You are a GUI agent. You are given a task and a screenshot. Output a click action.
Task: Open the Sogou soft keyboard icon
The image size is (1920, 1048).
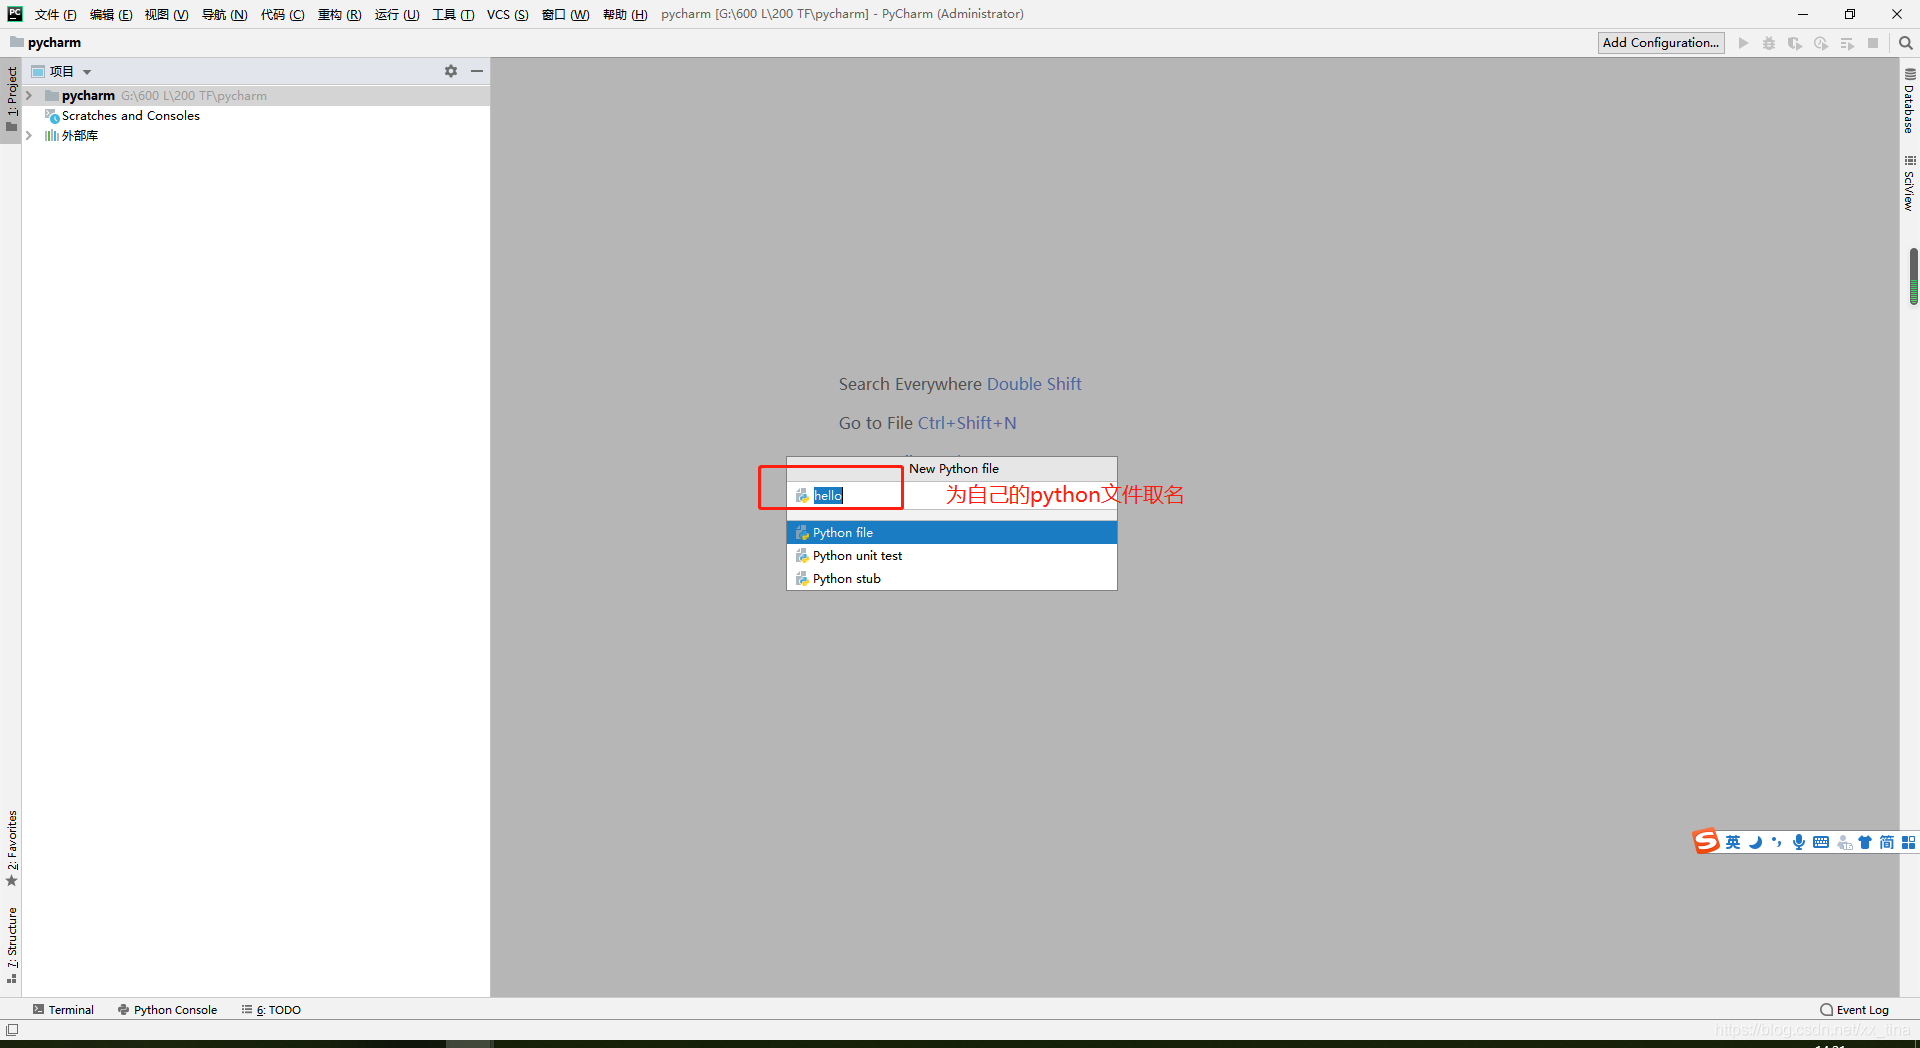point(1821,842)
